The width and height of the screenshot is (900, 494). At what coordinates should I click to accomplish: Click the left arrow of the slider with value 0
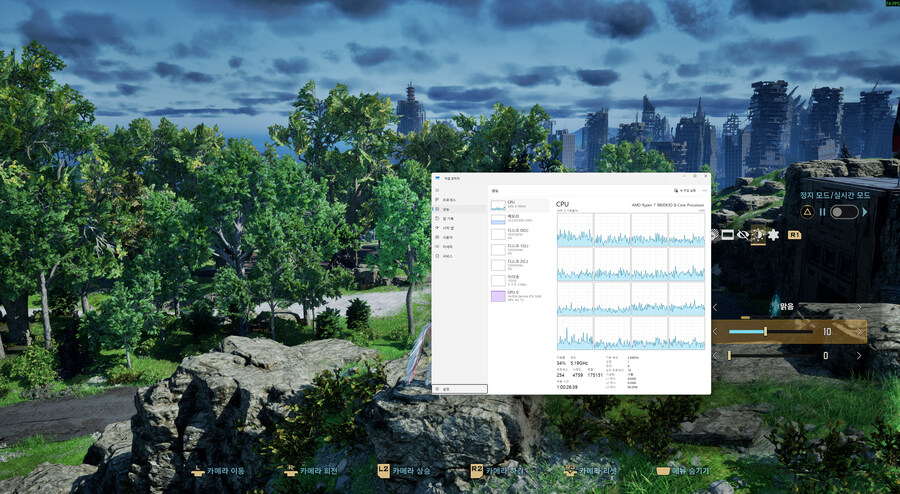pos(715,355)
